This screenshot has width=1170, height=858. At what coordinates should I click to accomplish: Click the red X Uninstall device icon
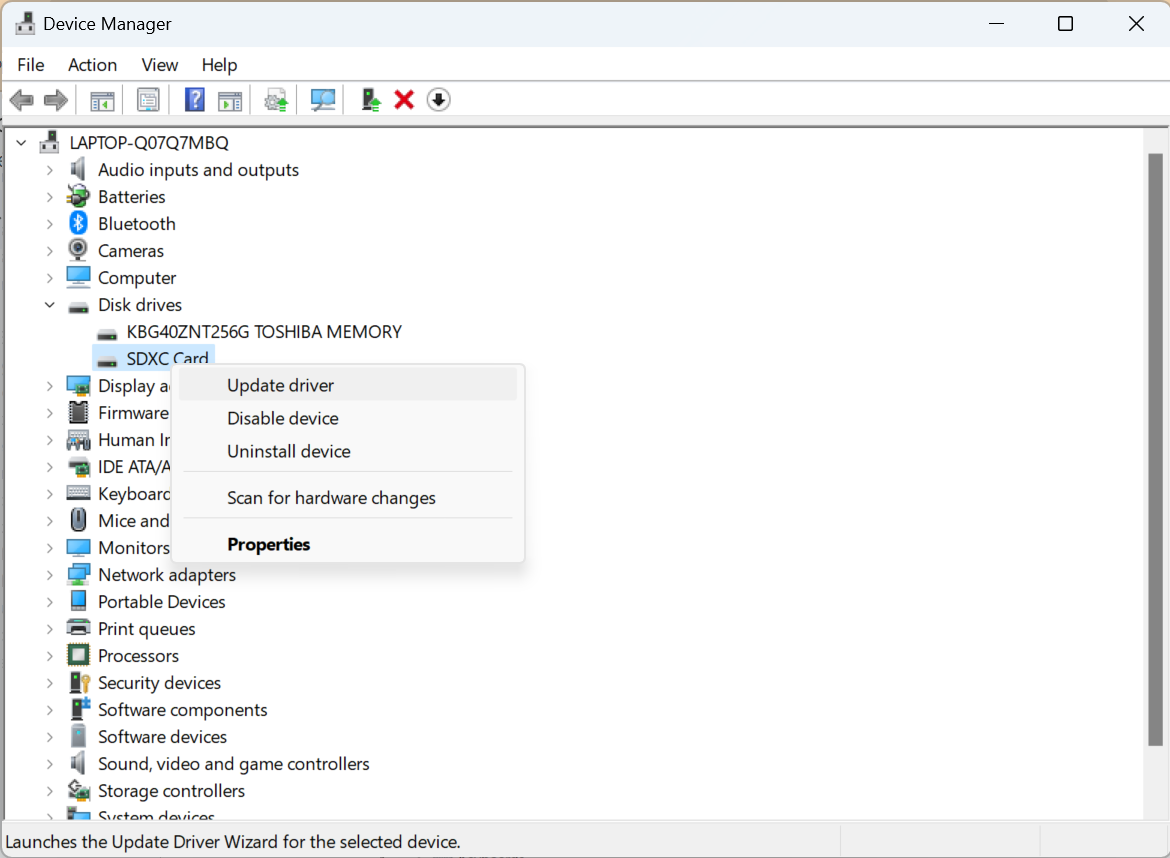pos(404,100)
